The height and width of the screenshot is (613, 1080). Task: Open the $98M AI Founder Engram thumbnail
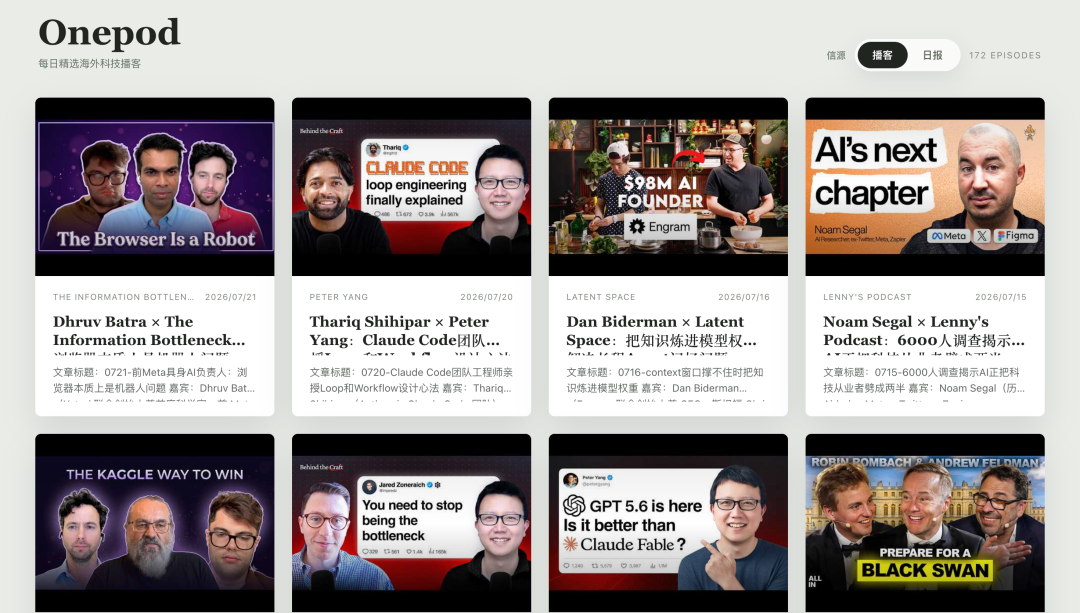click(x=668, y=187)
